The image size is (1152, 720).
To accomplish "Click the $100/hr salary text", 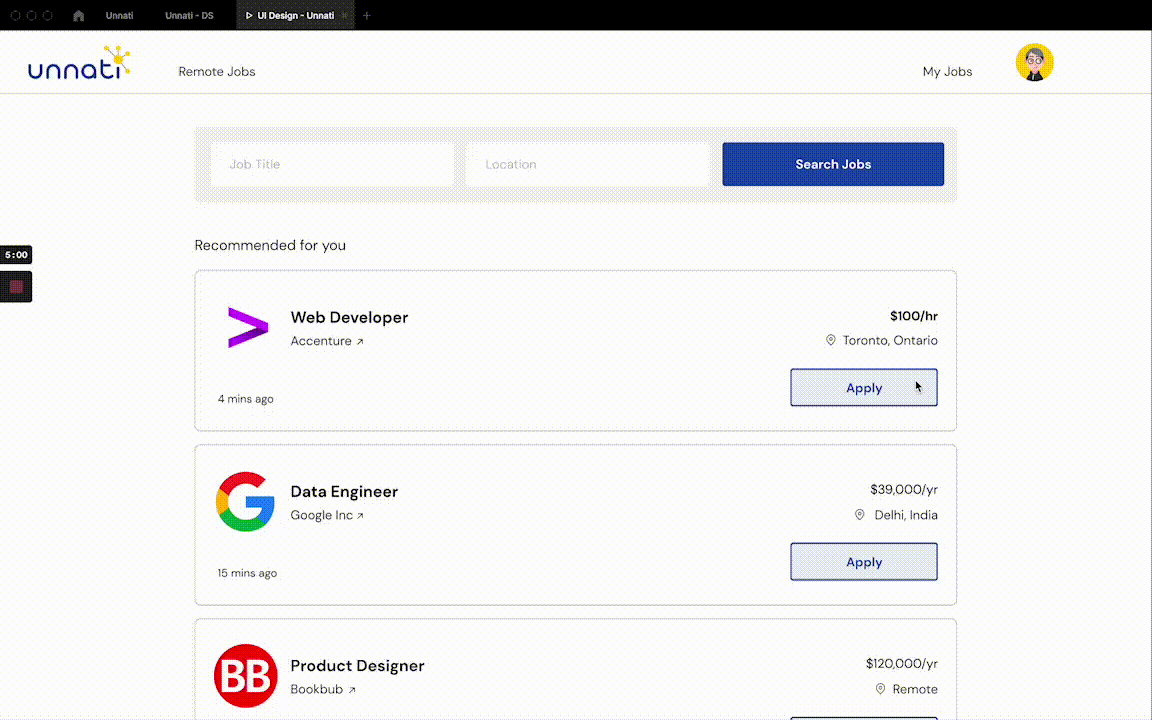I will click(914, 316).
